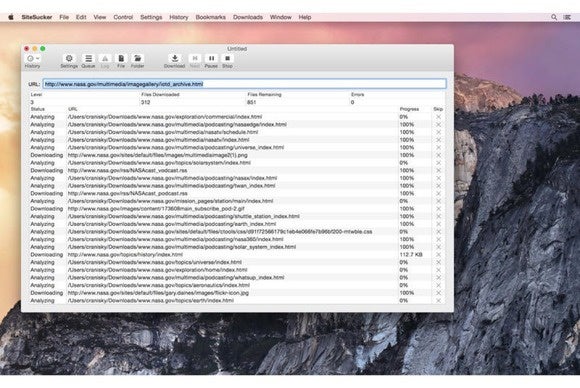580x388 pixels.
Task: Select the Files Remaining value 851
Action: [252, 102]
